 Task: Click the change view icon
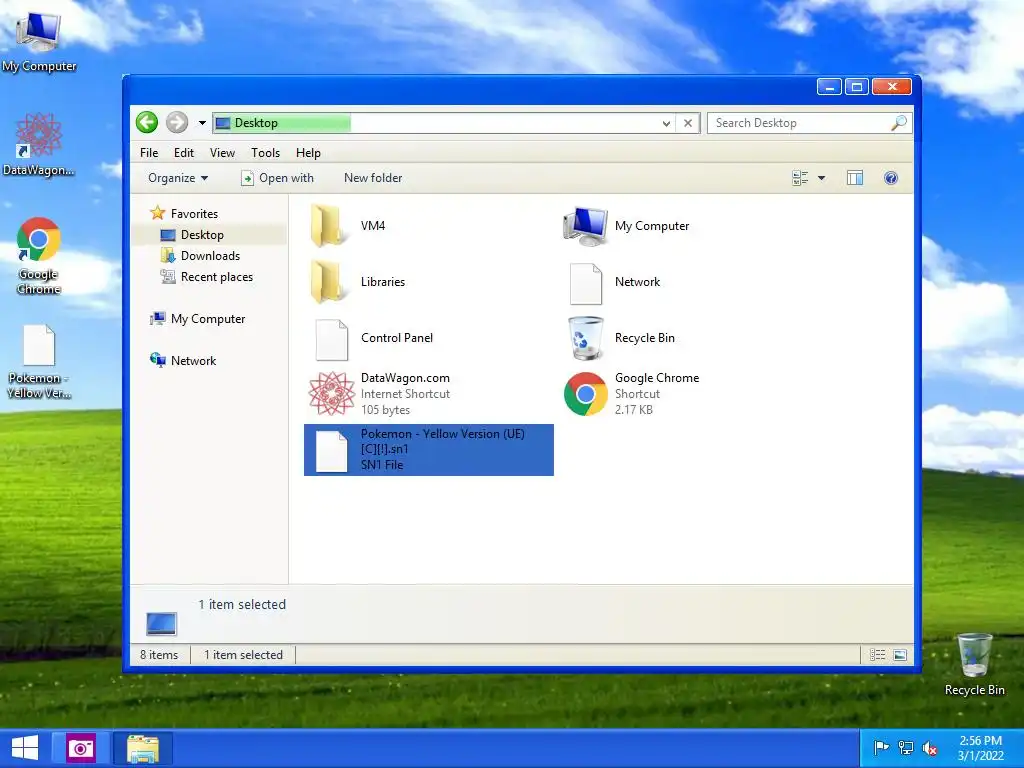click(800, 178)
